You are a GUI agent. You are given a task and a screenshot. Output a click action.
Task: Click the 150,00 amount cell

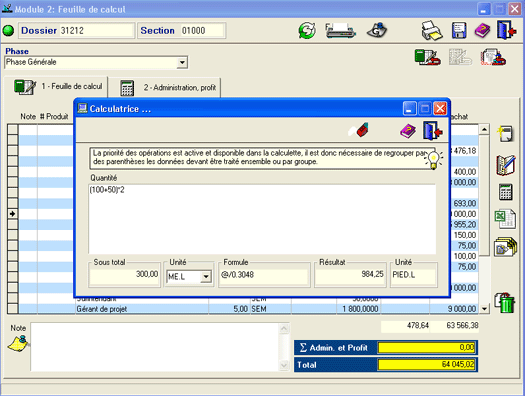tap(465, 235)
